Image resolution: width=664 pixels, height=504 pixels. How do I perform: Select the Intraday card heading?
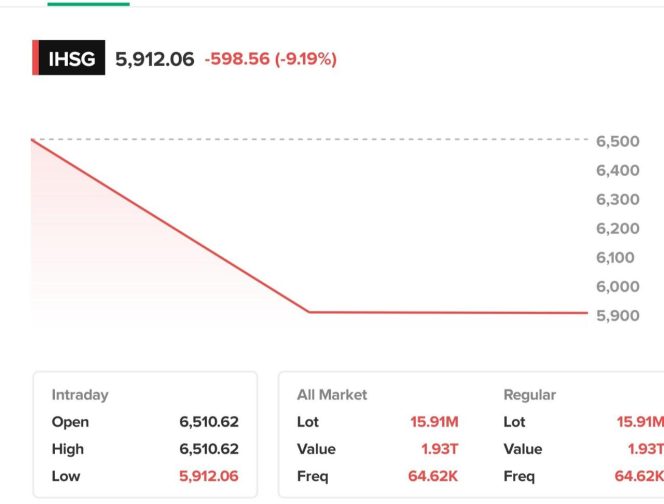coord(80,395)
